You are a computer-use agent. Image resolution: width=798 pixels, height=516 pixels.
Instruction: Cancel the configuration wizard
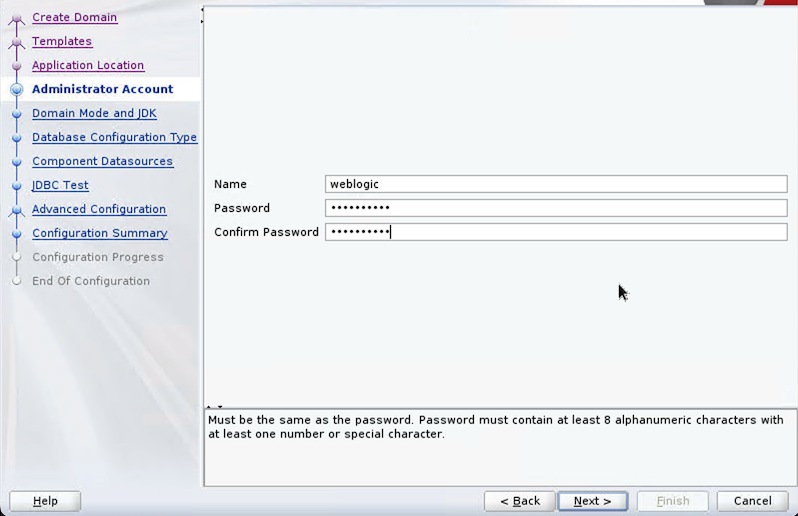pyautogui.click(x=752, y=501)
